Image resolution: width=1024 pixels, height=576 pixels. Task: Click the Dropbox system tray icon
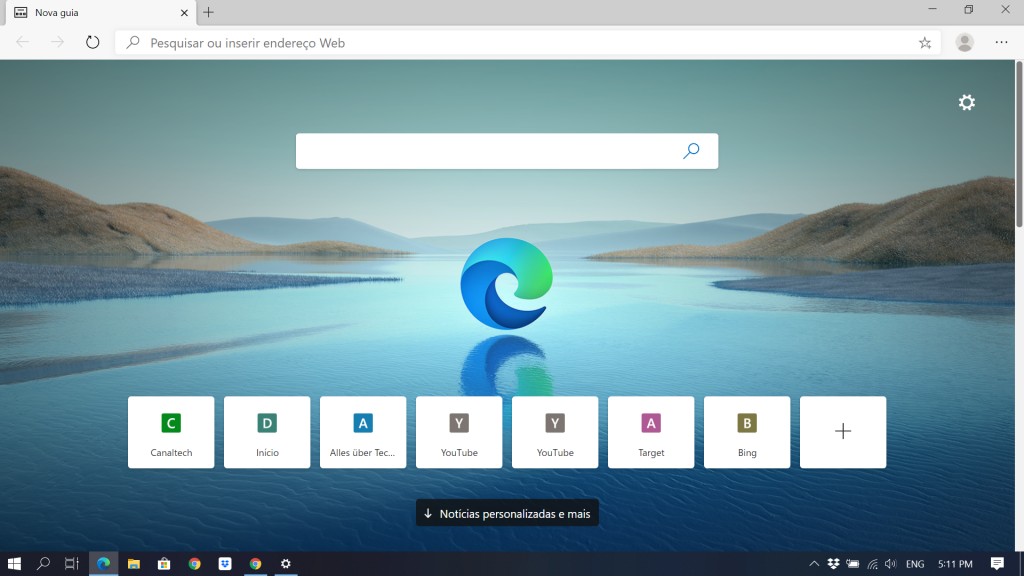point(833,564)
